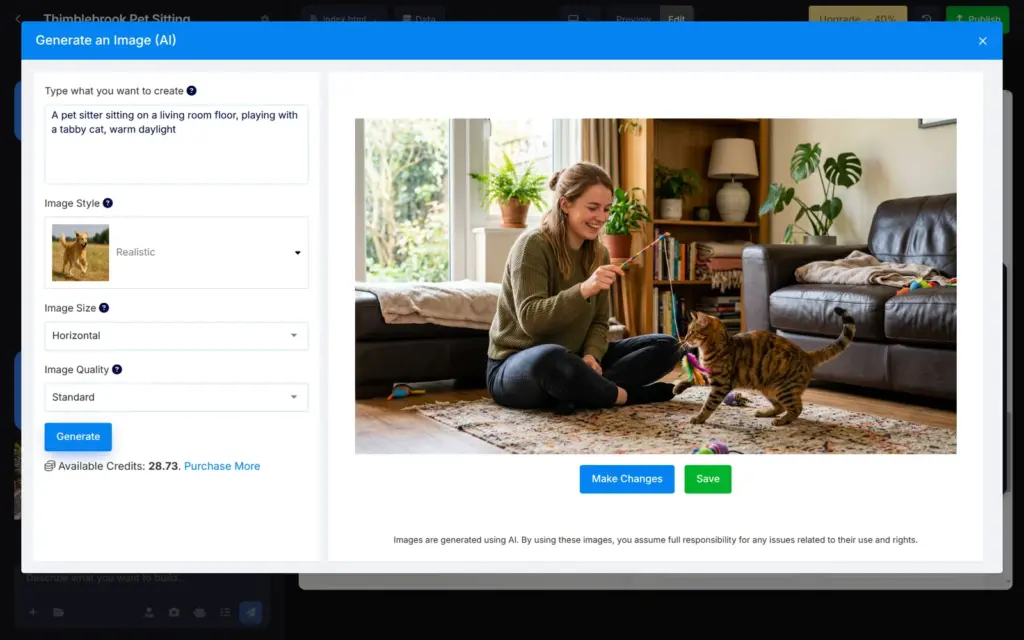Click the Image Style dropdown arrow
This screenshot has width=1024, height=640.
pyautogui.click(x=297, y=253)
